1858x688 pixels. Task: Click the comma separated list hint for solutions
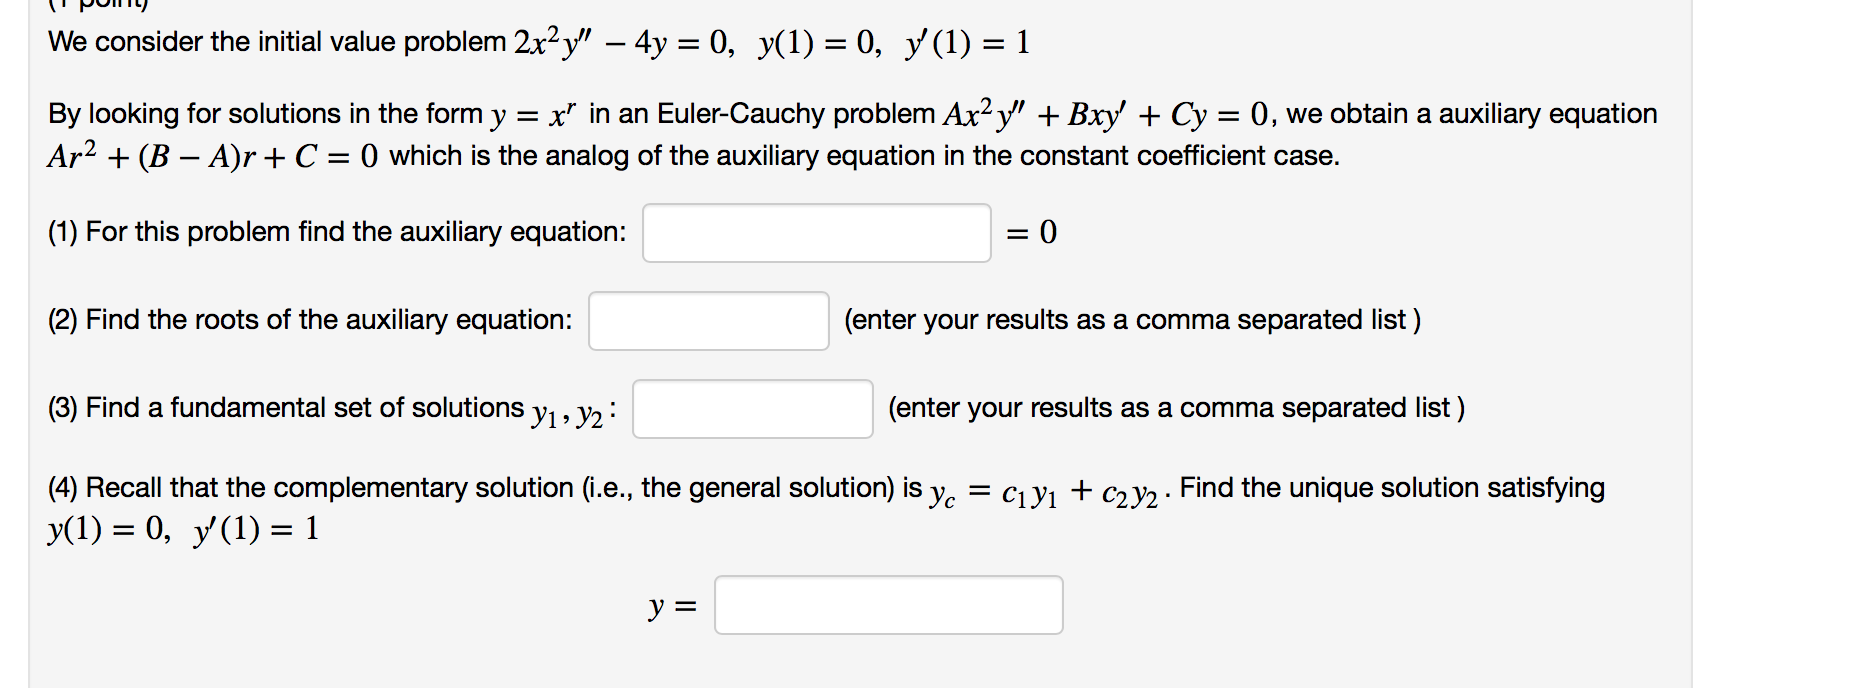coord(1175,407)
